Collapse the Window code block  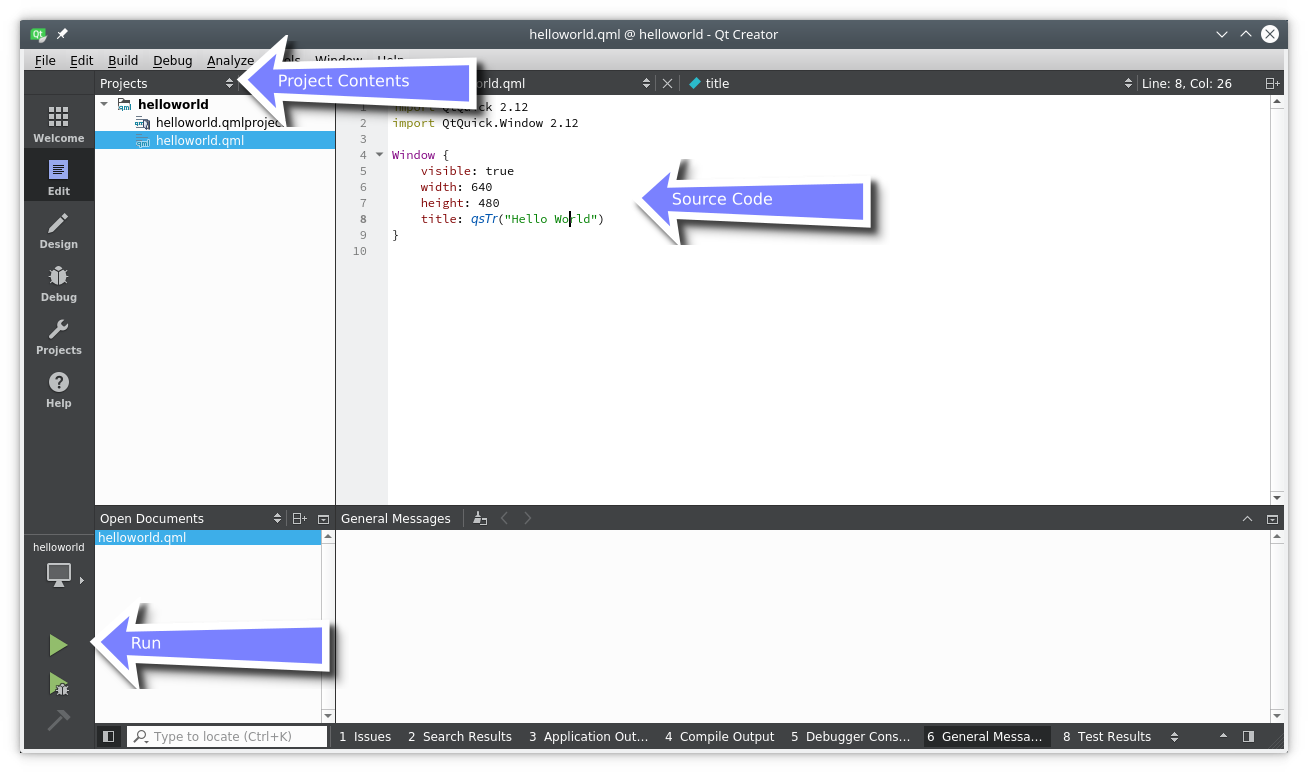click(x=379, y=155)
